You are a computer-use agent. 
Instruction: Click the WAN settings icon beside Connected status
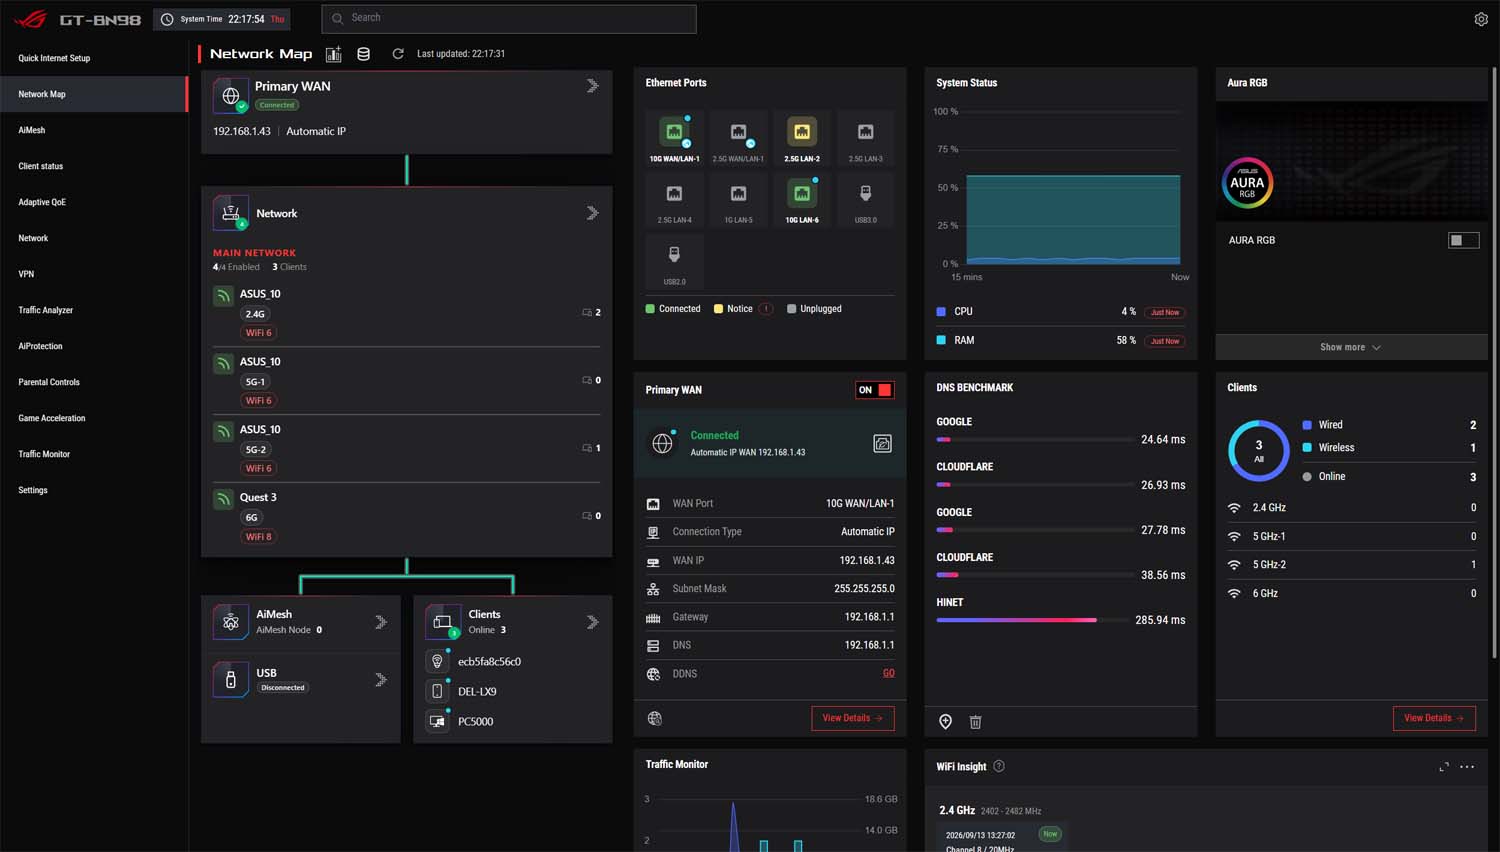click(882, 444)
